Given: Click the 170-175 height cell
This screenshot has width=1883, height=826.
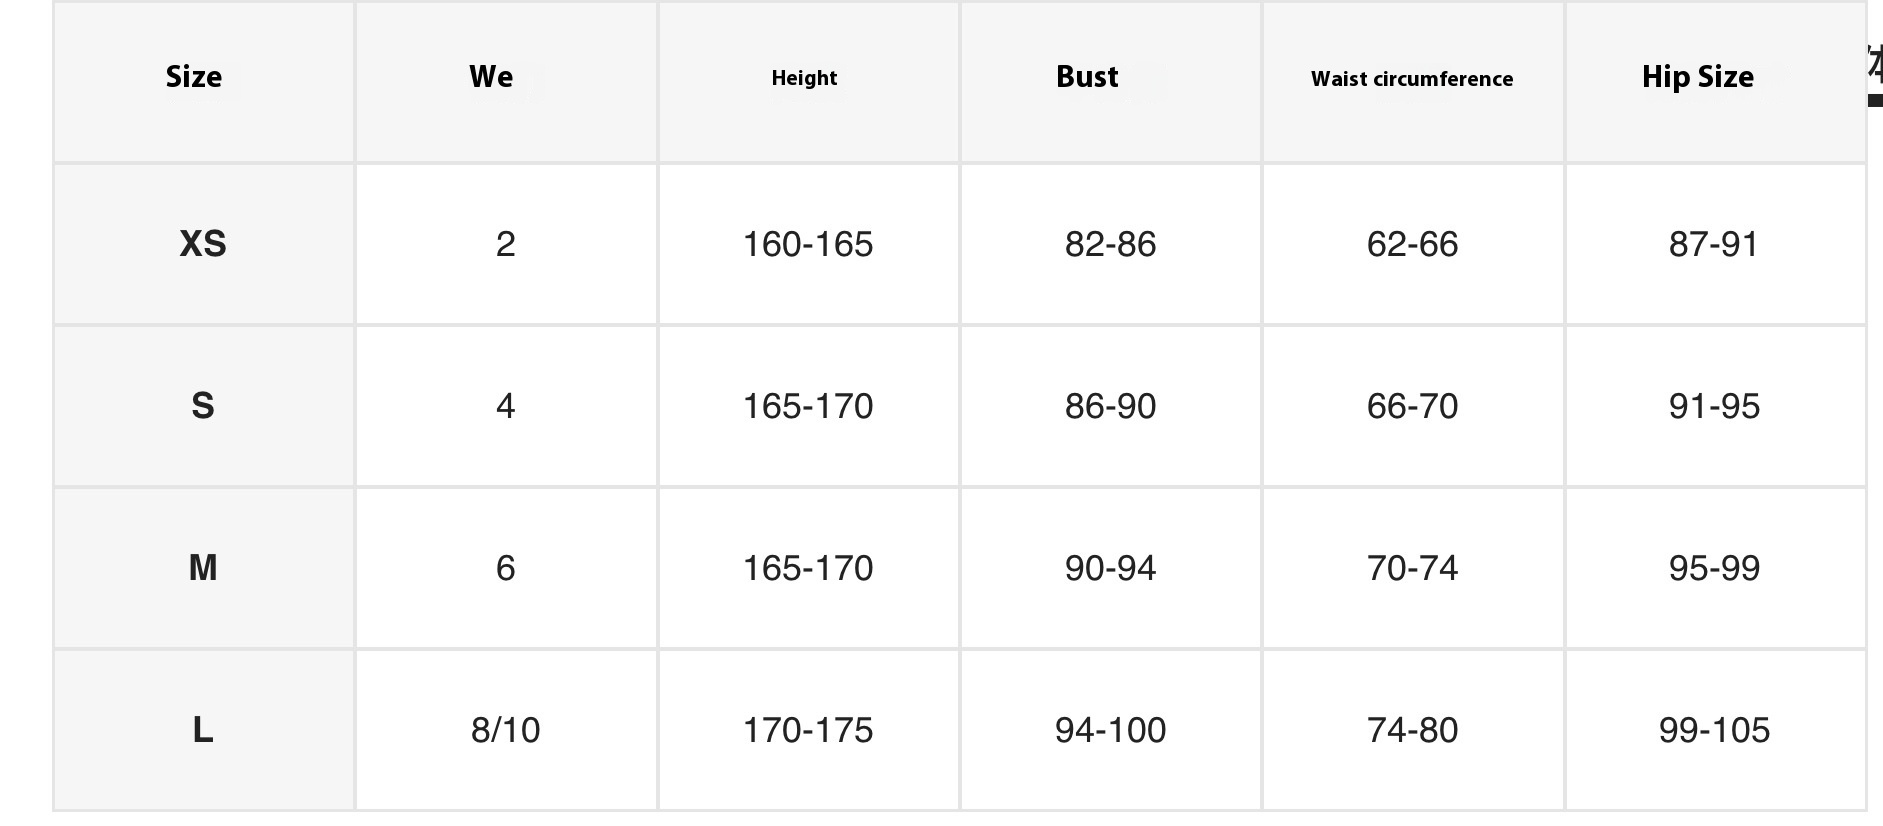Looking at the screenshot, I should point(808,730).
